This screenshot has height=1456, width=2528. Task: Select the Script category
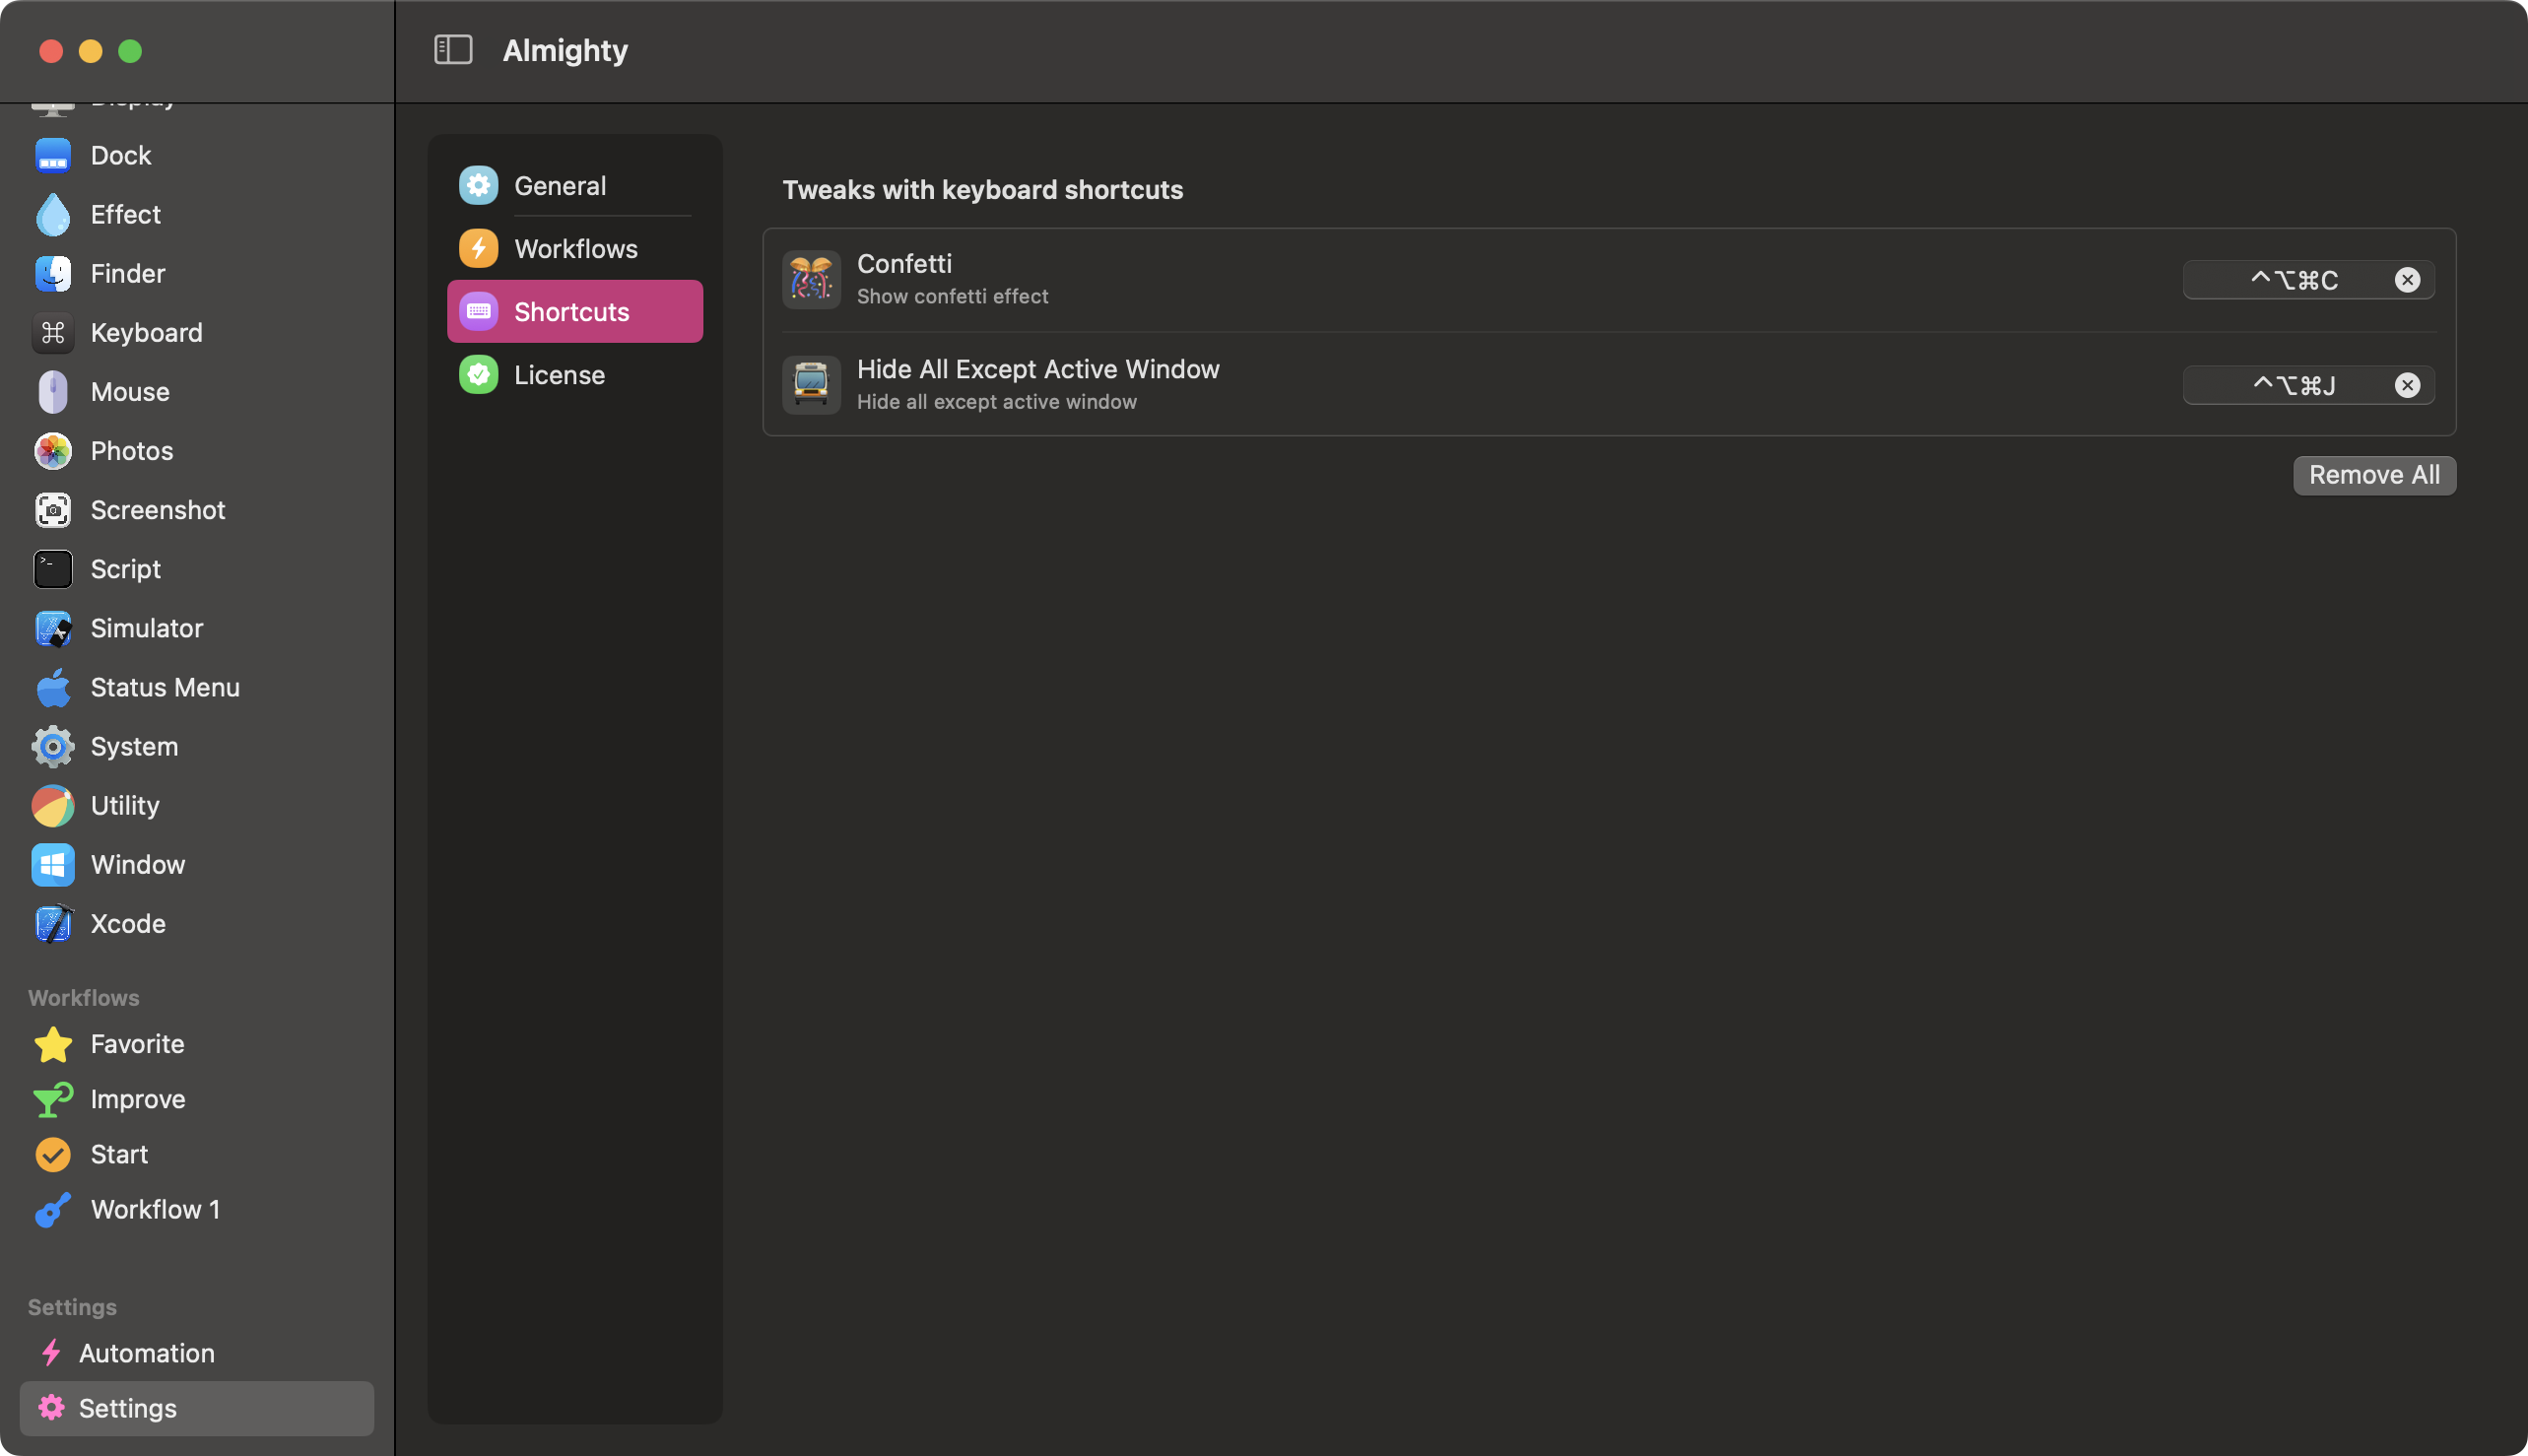point(124,568)
